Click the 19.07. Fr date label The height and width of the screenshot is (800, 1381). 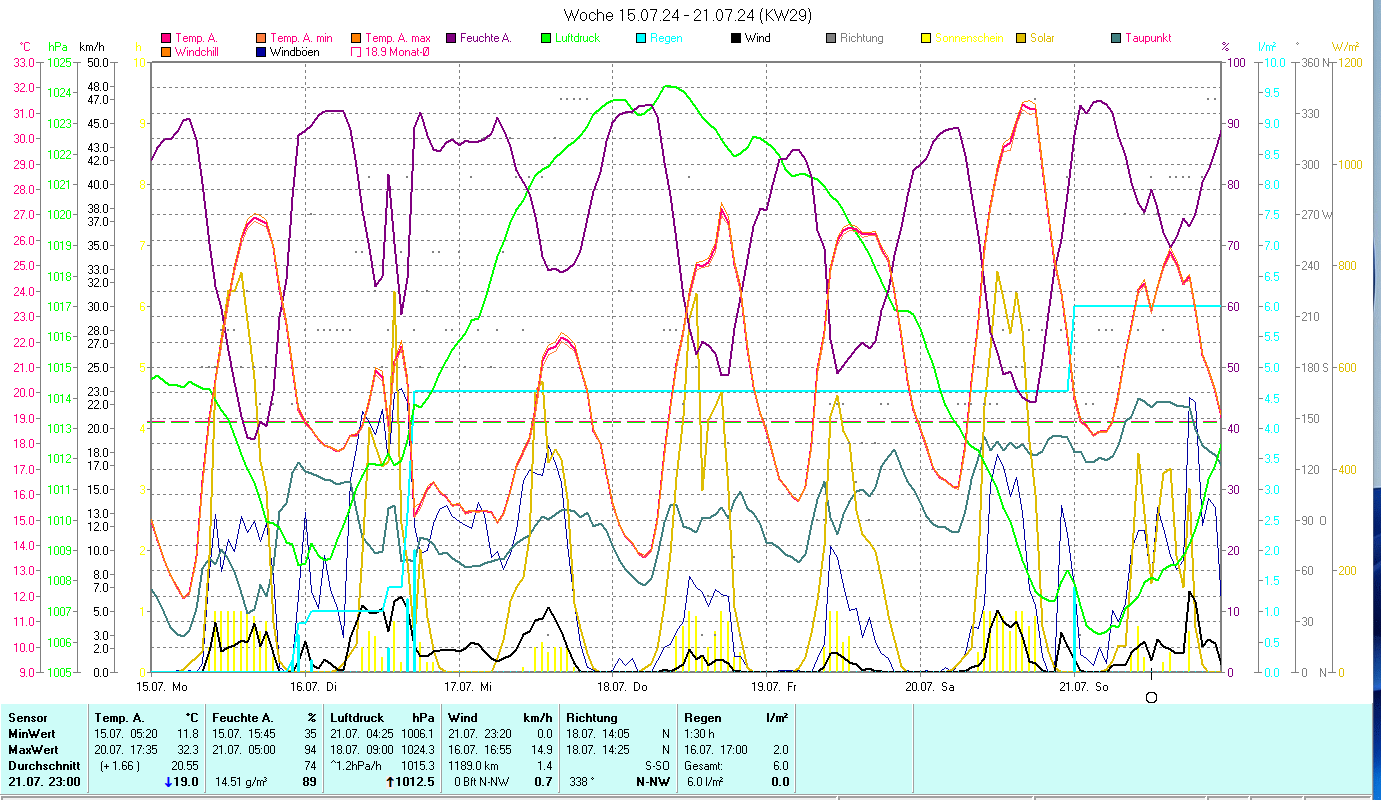774,687
